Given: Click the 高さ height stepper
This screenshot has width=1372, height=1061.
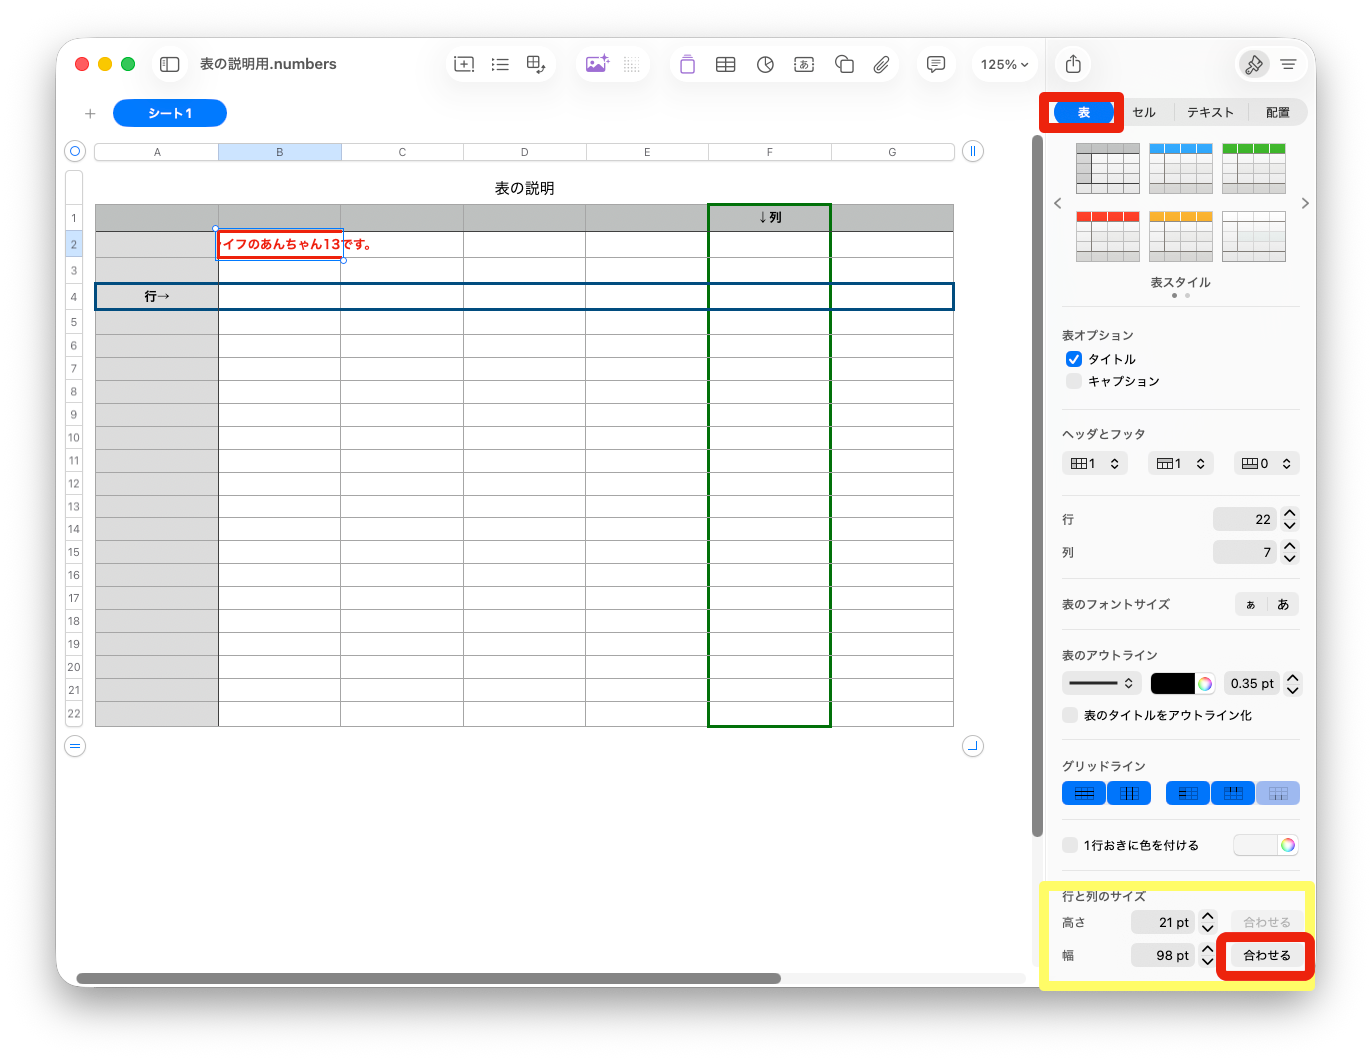Looking at the screenshot, I should [1208, 922].
